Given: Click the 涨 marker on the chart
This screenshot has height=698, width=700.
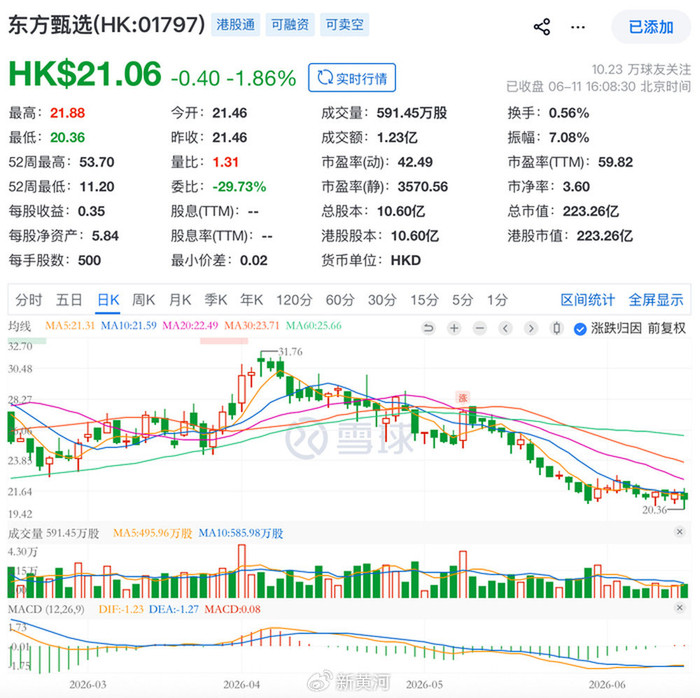Looking at the screenshot, I should 463,397.
